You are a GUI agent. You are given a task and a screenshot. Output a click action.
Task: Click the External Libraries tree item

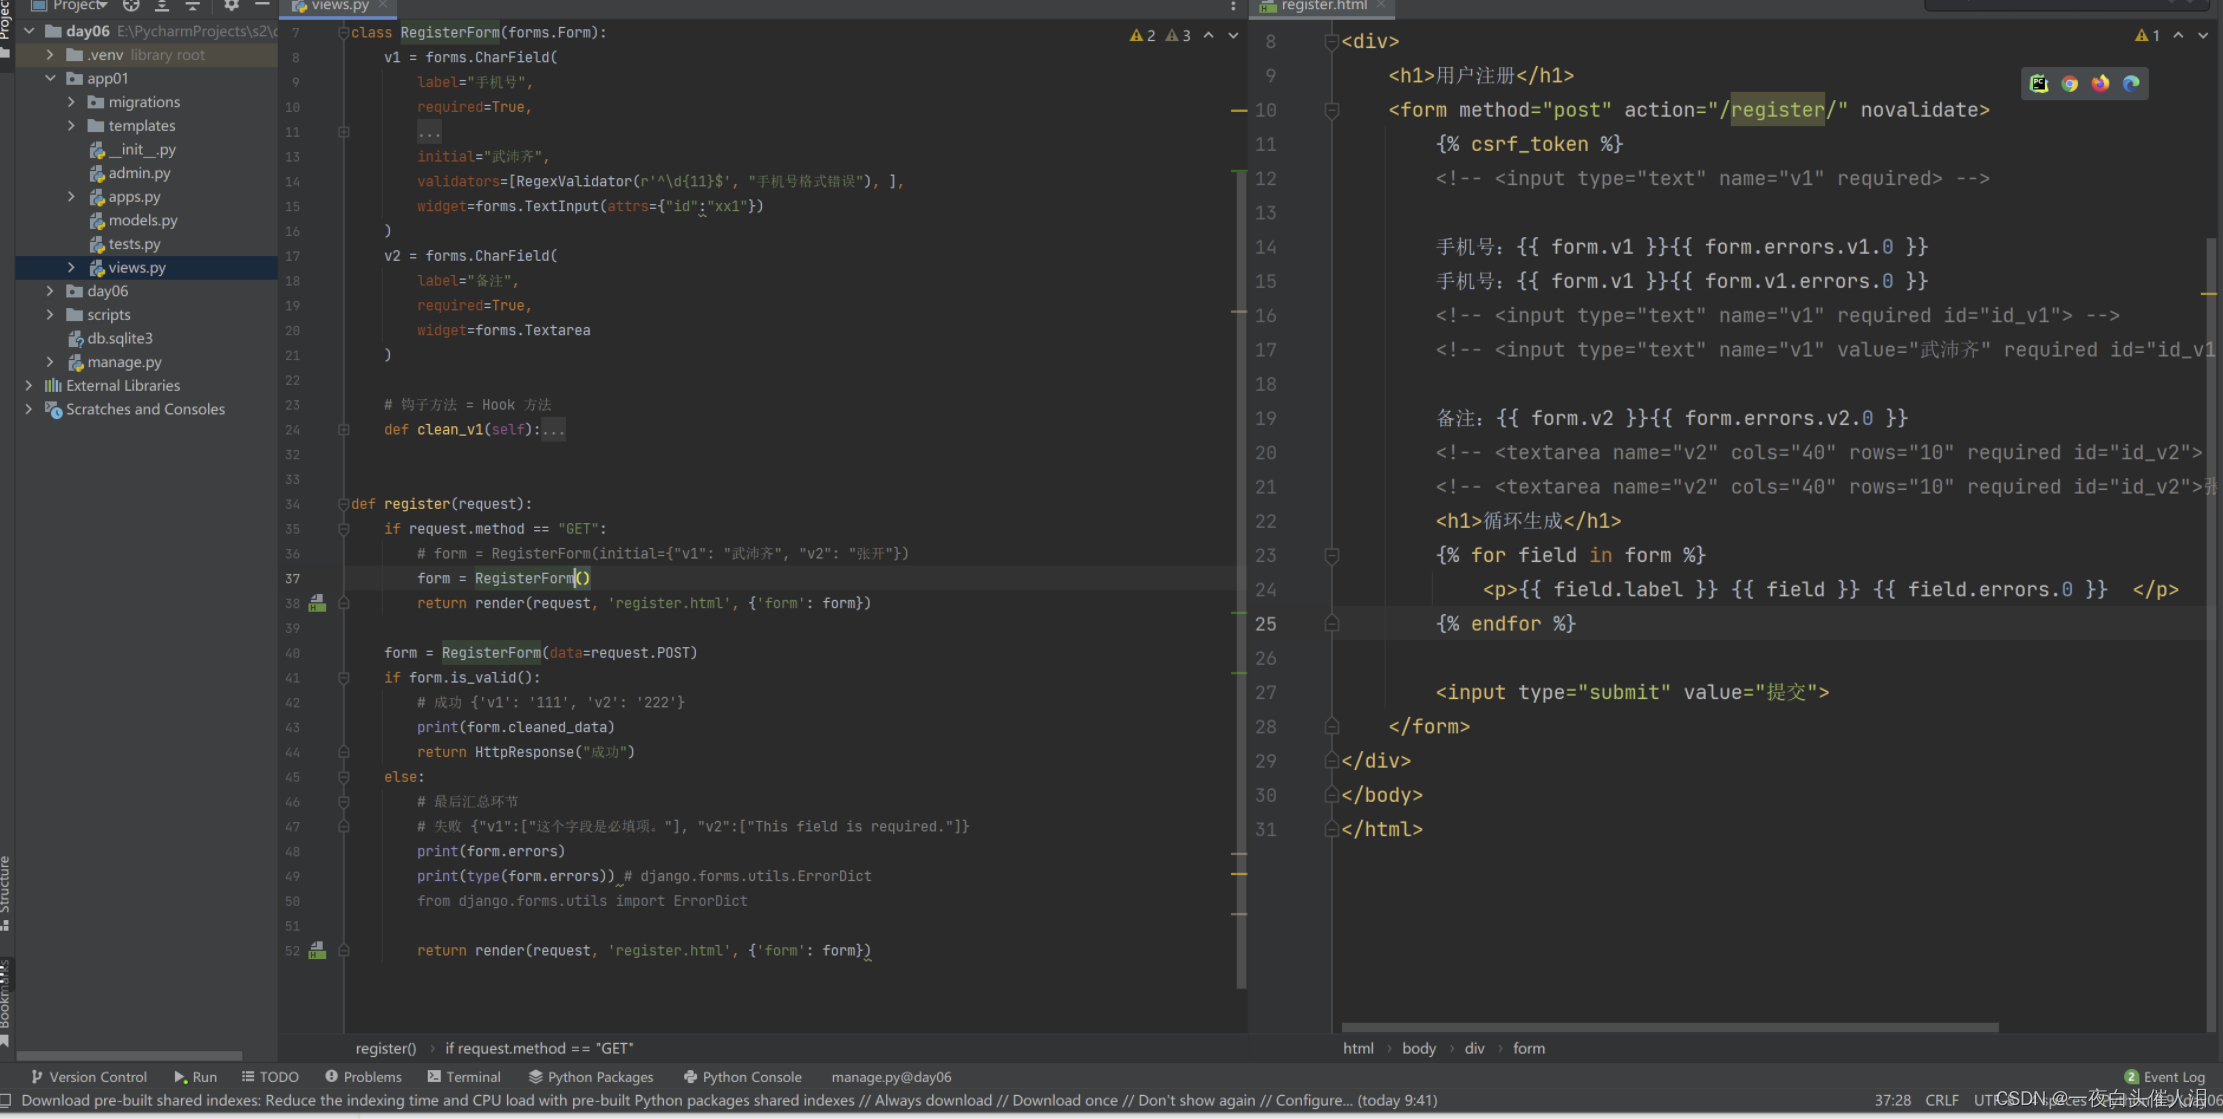(x=123, y=385)
